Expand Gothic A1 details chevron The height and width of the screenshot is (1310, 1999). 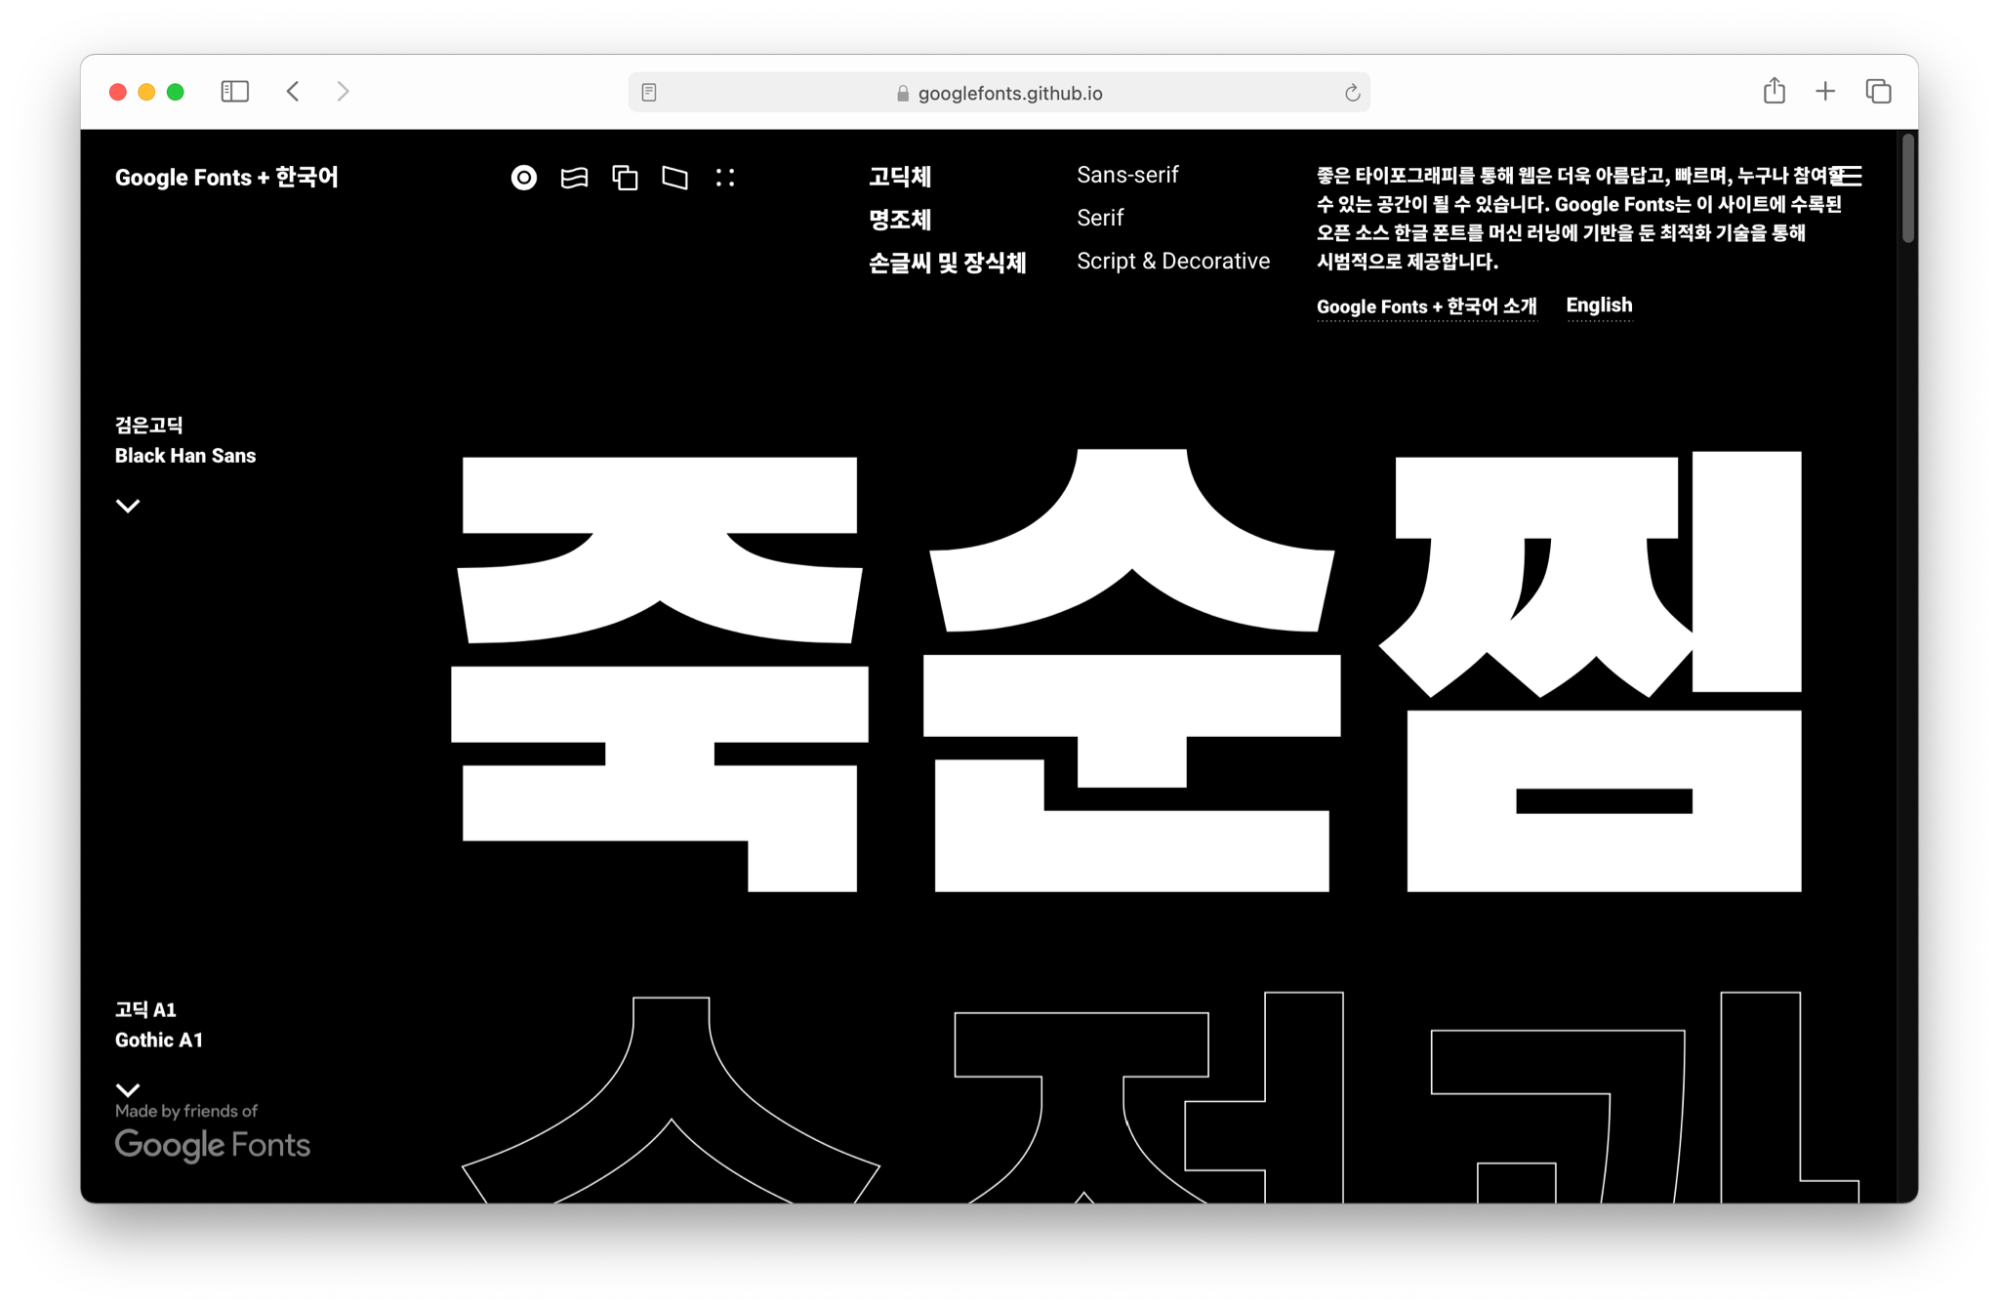click(128, 1089)
